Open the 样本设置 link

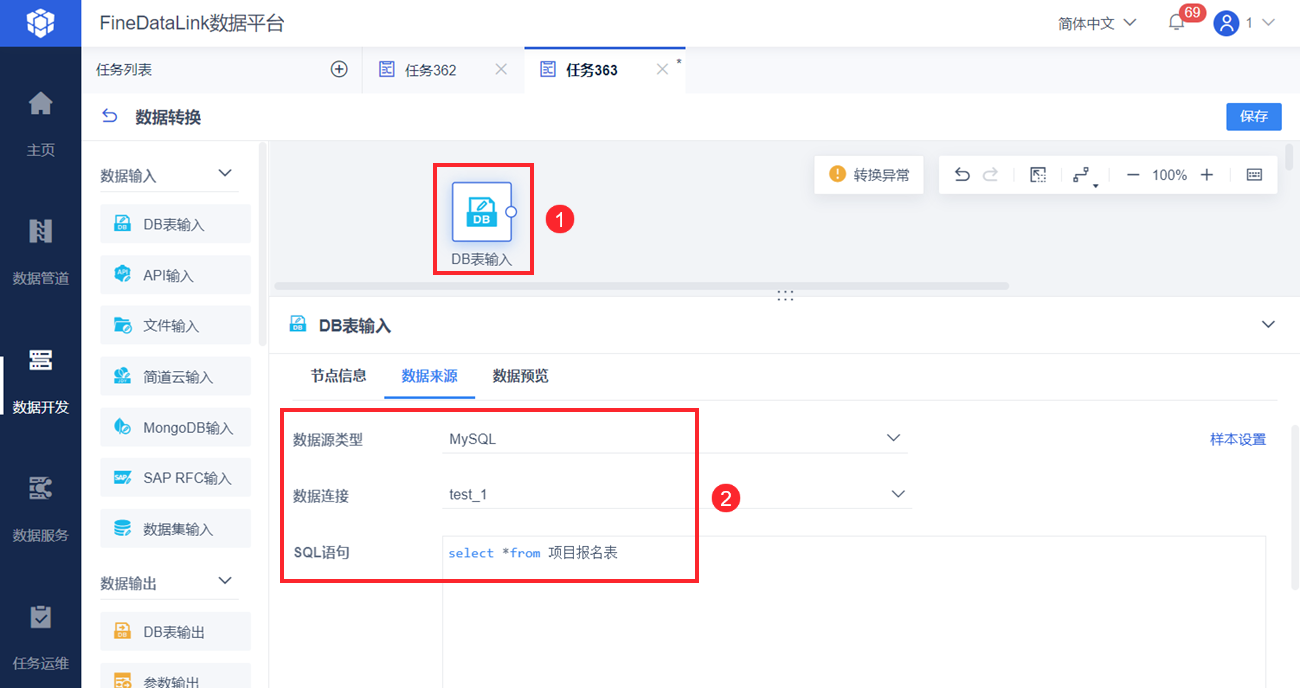pos(1238,439)
